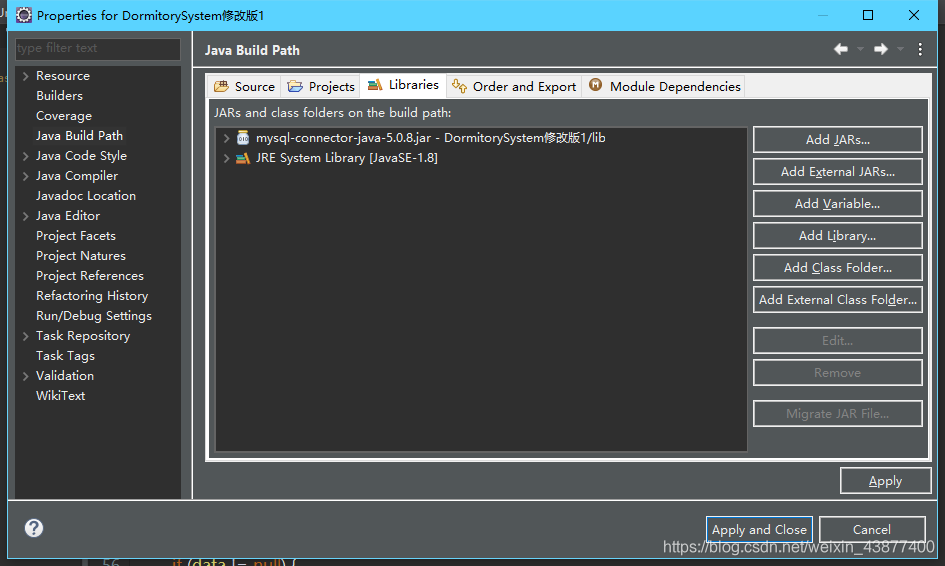The image size is (945, 566).
Task: Select Project Facets in the tree
Action: click(75, 236)
